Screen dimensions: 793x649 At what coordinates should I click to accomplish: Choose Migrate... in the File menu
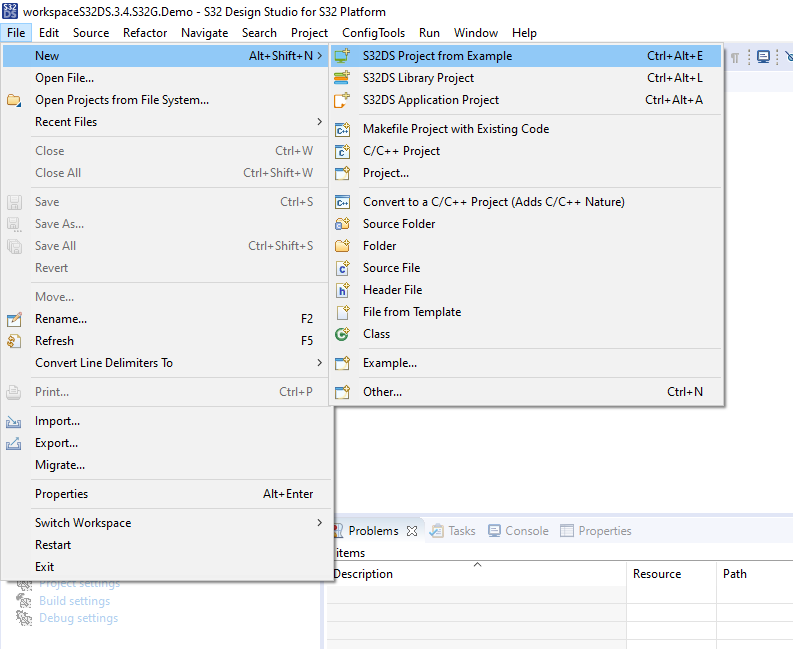(166, 465)
